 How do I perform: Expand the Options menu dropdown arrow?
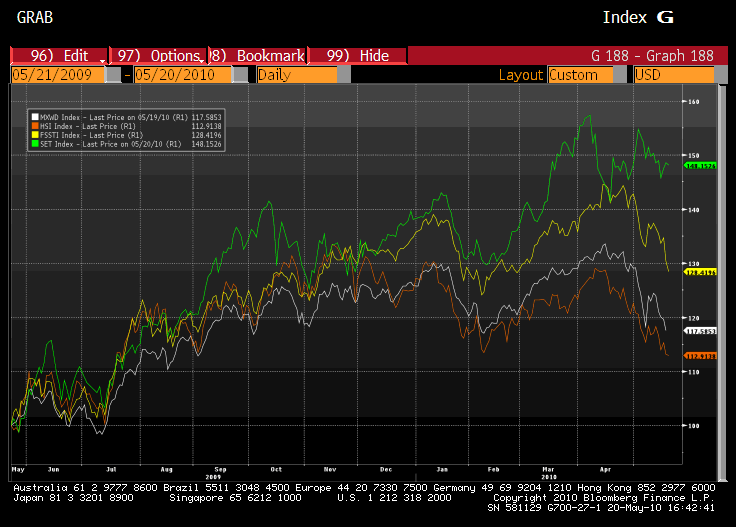point(202,61)
